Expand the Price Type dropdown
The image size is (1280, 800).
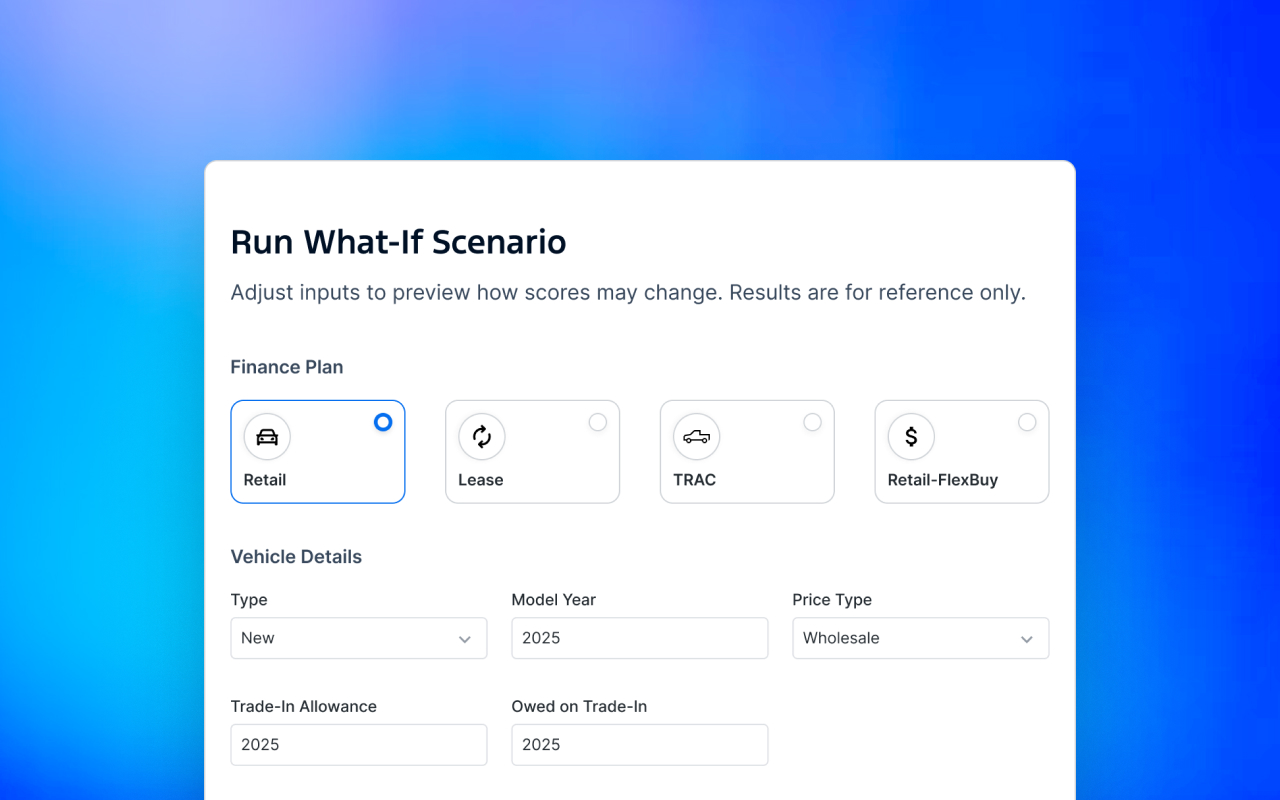pos(921,638)
